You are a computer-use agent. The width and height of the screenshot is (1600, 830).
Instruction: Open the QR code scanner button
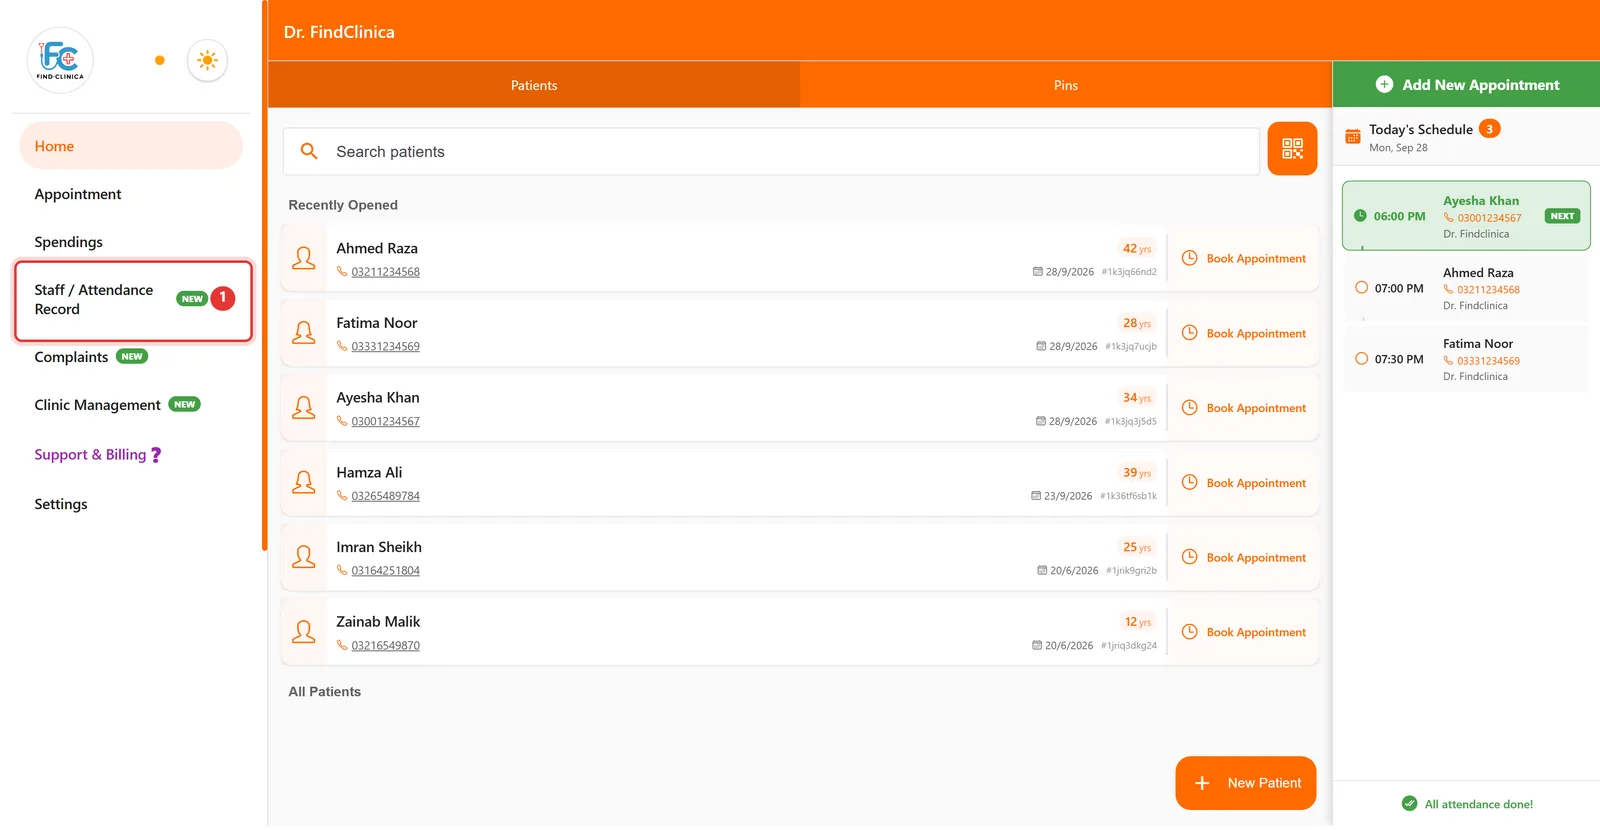click(1292, 149)
